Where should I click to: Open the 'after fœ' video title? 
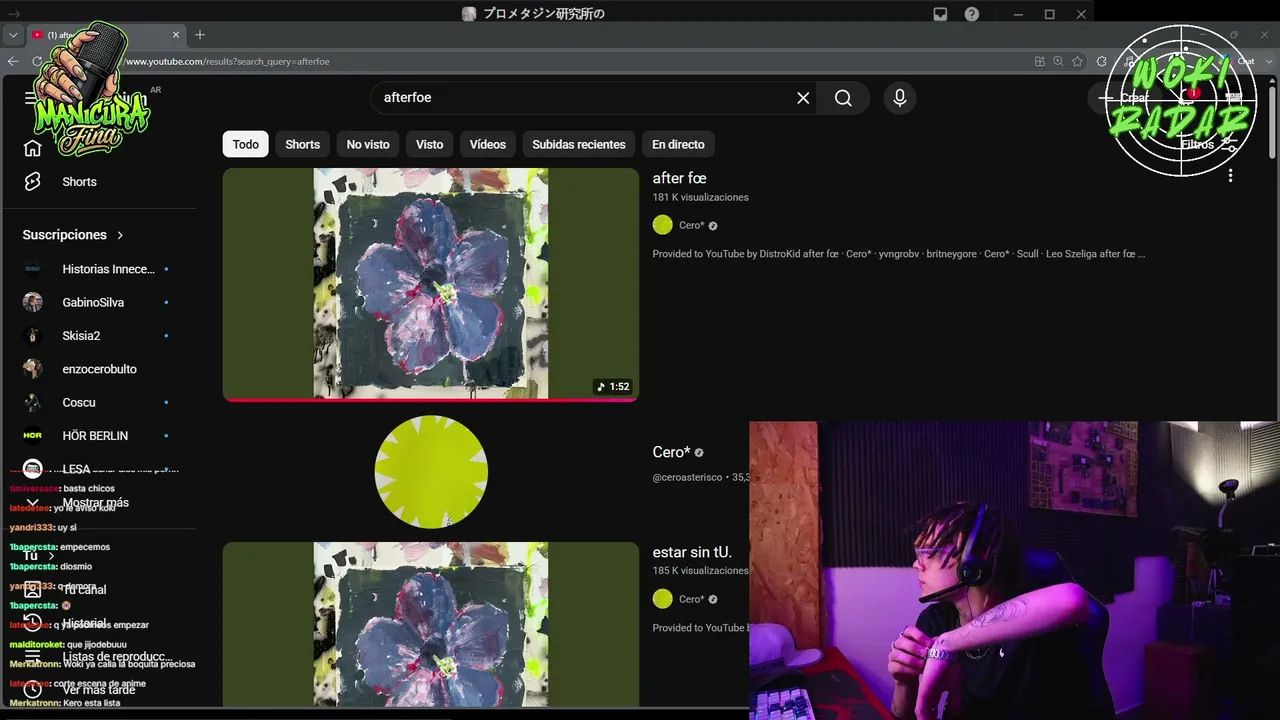(680, 178)
